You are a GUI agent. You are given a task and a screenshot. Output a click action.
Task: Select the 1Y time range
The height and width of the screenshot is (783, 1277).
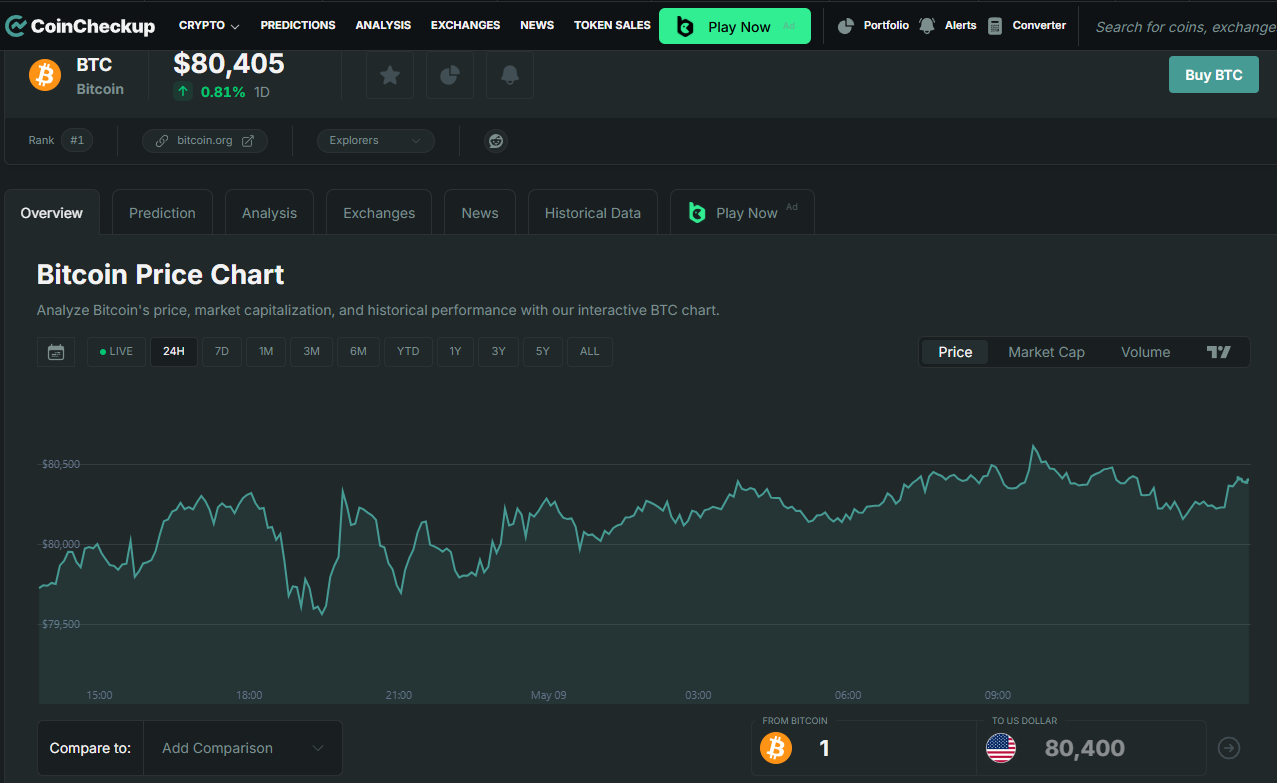(x=455, y=352)
